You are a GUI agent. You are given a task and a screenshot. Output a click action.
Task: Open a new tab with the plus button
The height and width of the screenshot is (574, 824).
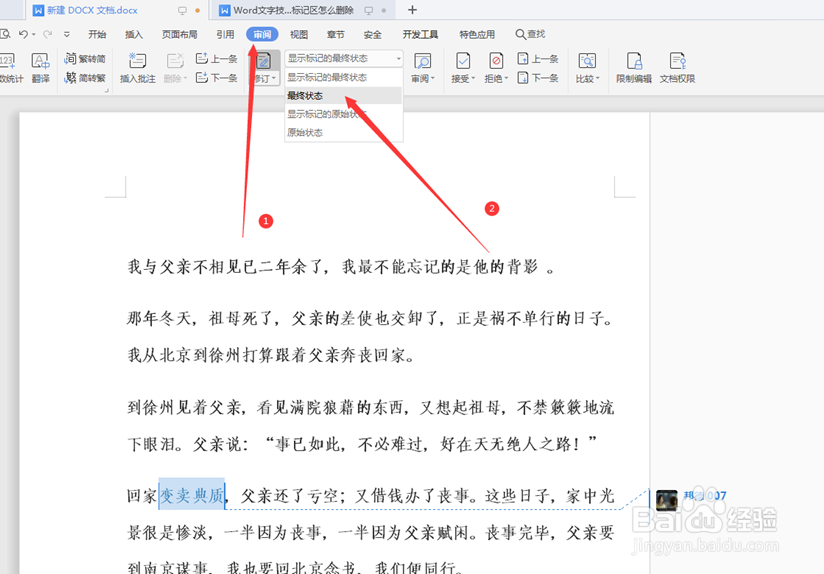pyautogui.click(x=413, y=10)
